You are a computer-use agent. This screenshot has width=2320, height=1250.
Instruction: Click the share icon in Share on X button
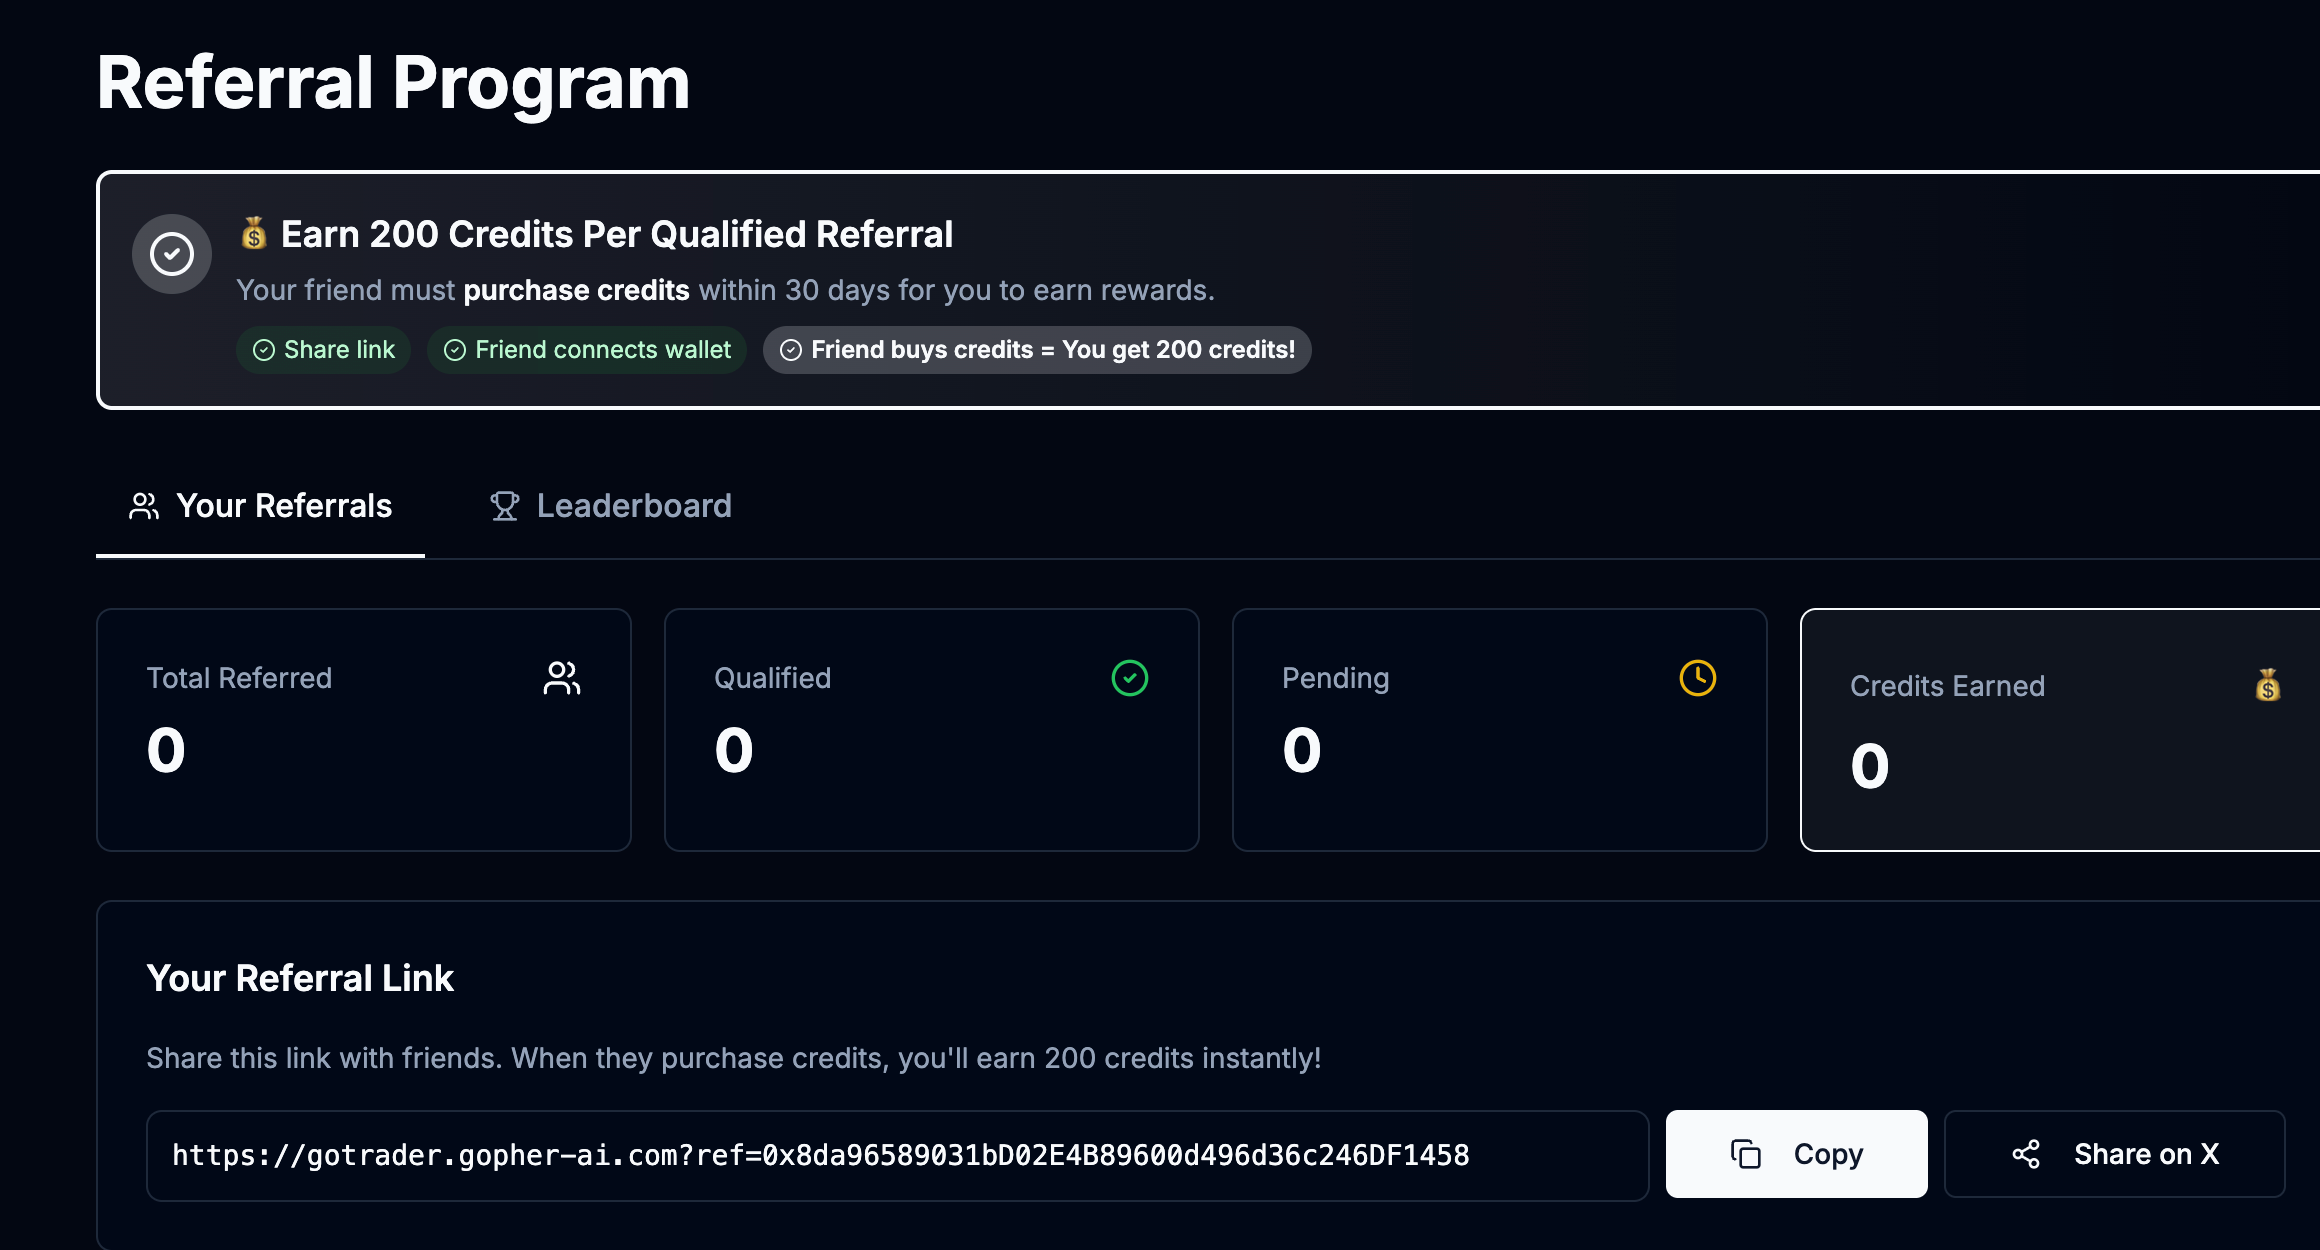pyautogui.click(x=2026, y=1154)
